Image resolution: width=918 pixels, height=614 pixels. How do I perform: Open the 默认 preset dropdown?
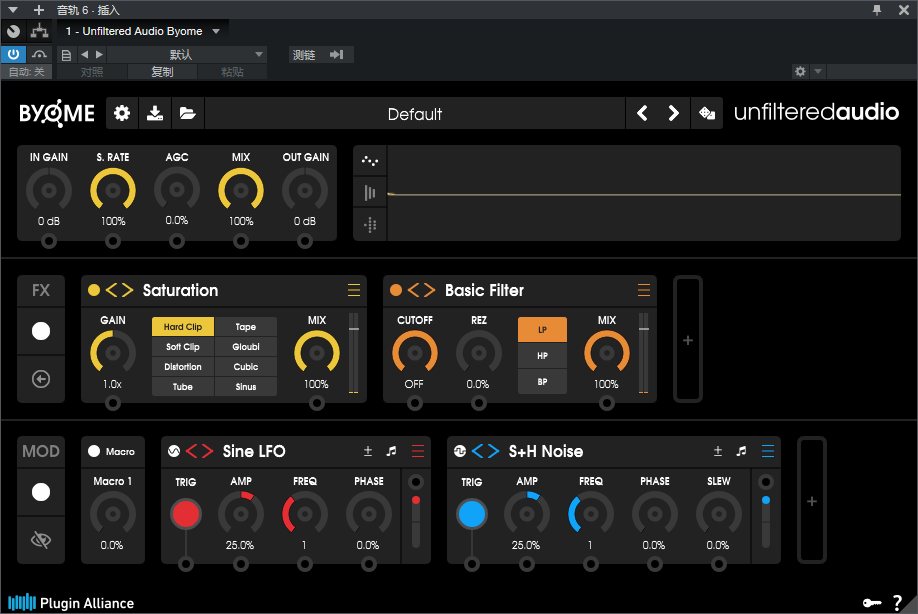click(186, 54)
